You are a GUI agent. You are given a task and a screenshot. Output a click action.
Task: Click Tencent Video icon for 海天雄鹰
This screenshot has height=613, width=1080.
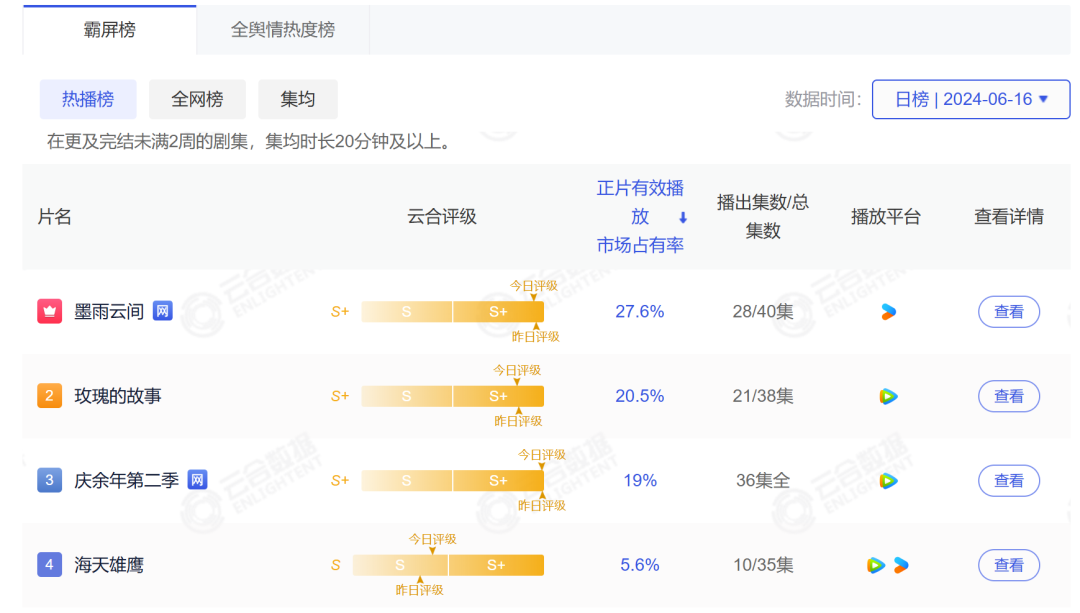point(876,565)
